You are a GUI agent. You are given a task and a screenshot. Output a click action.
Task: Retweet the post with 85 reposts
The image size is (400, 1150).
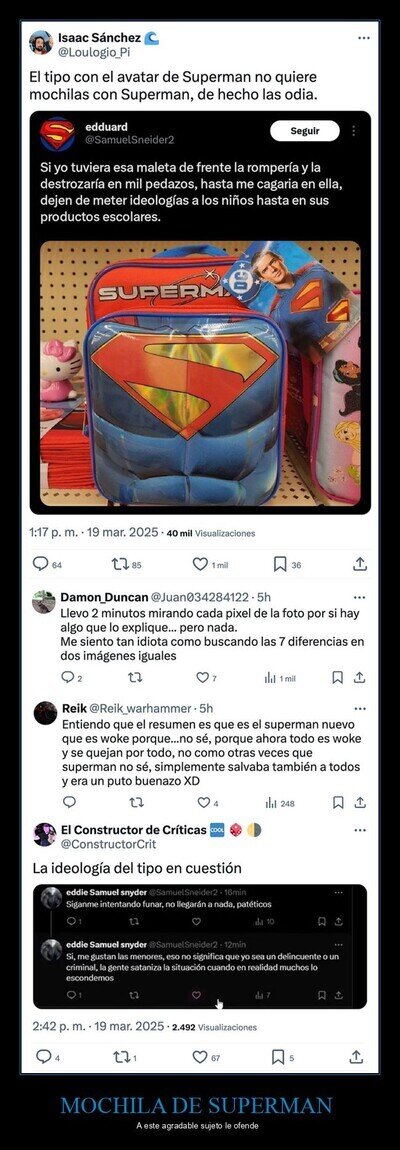[118, 563]
